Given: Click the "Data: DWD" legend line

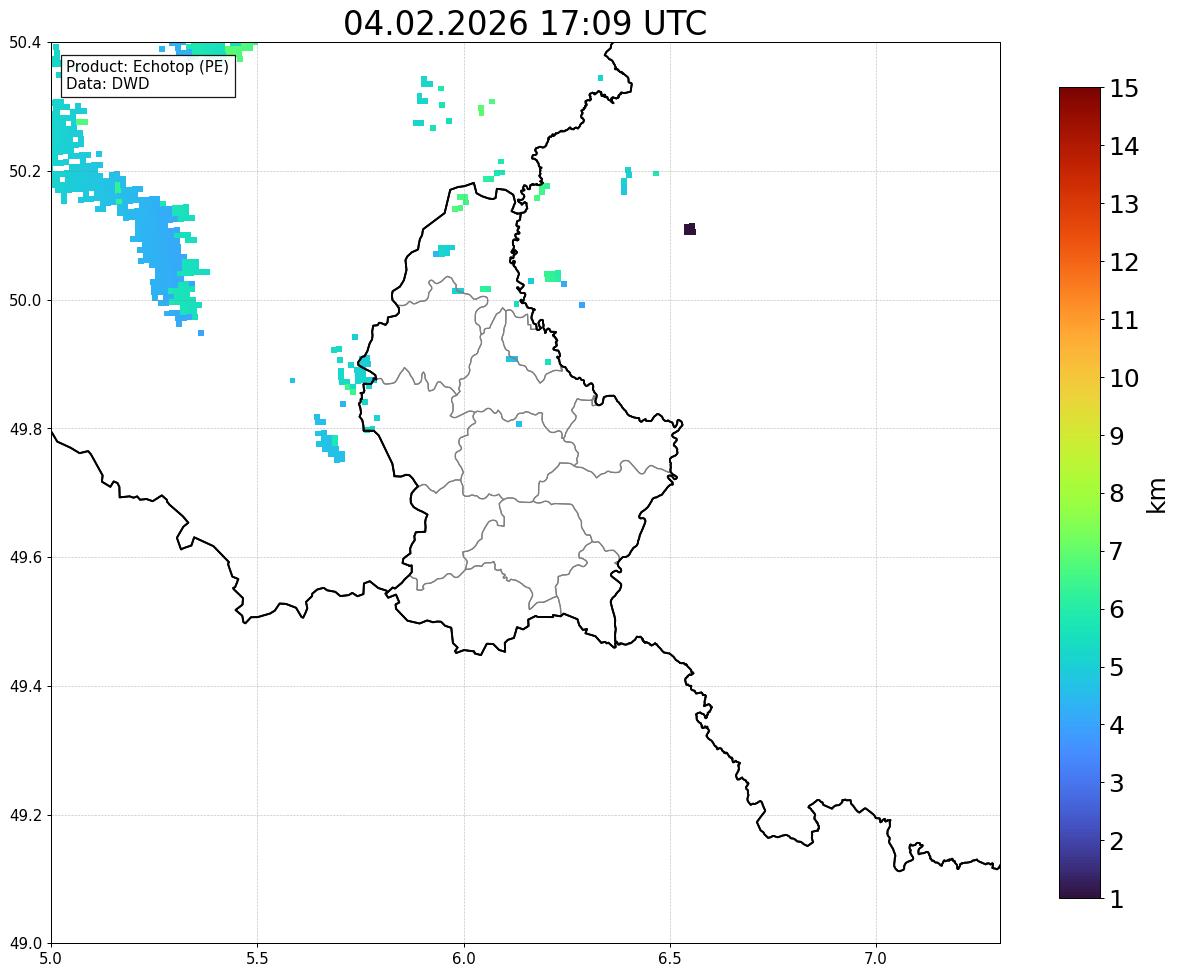Looking at the screenshot, I should point(107,83).
